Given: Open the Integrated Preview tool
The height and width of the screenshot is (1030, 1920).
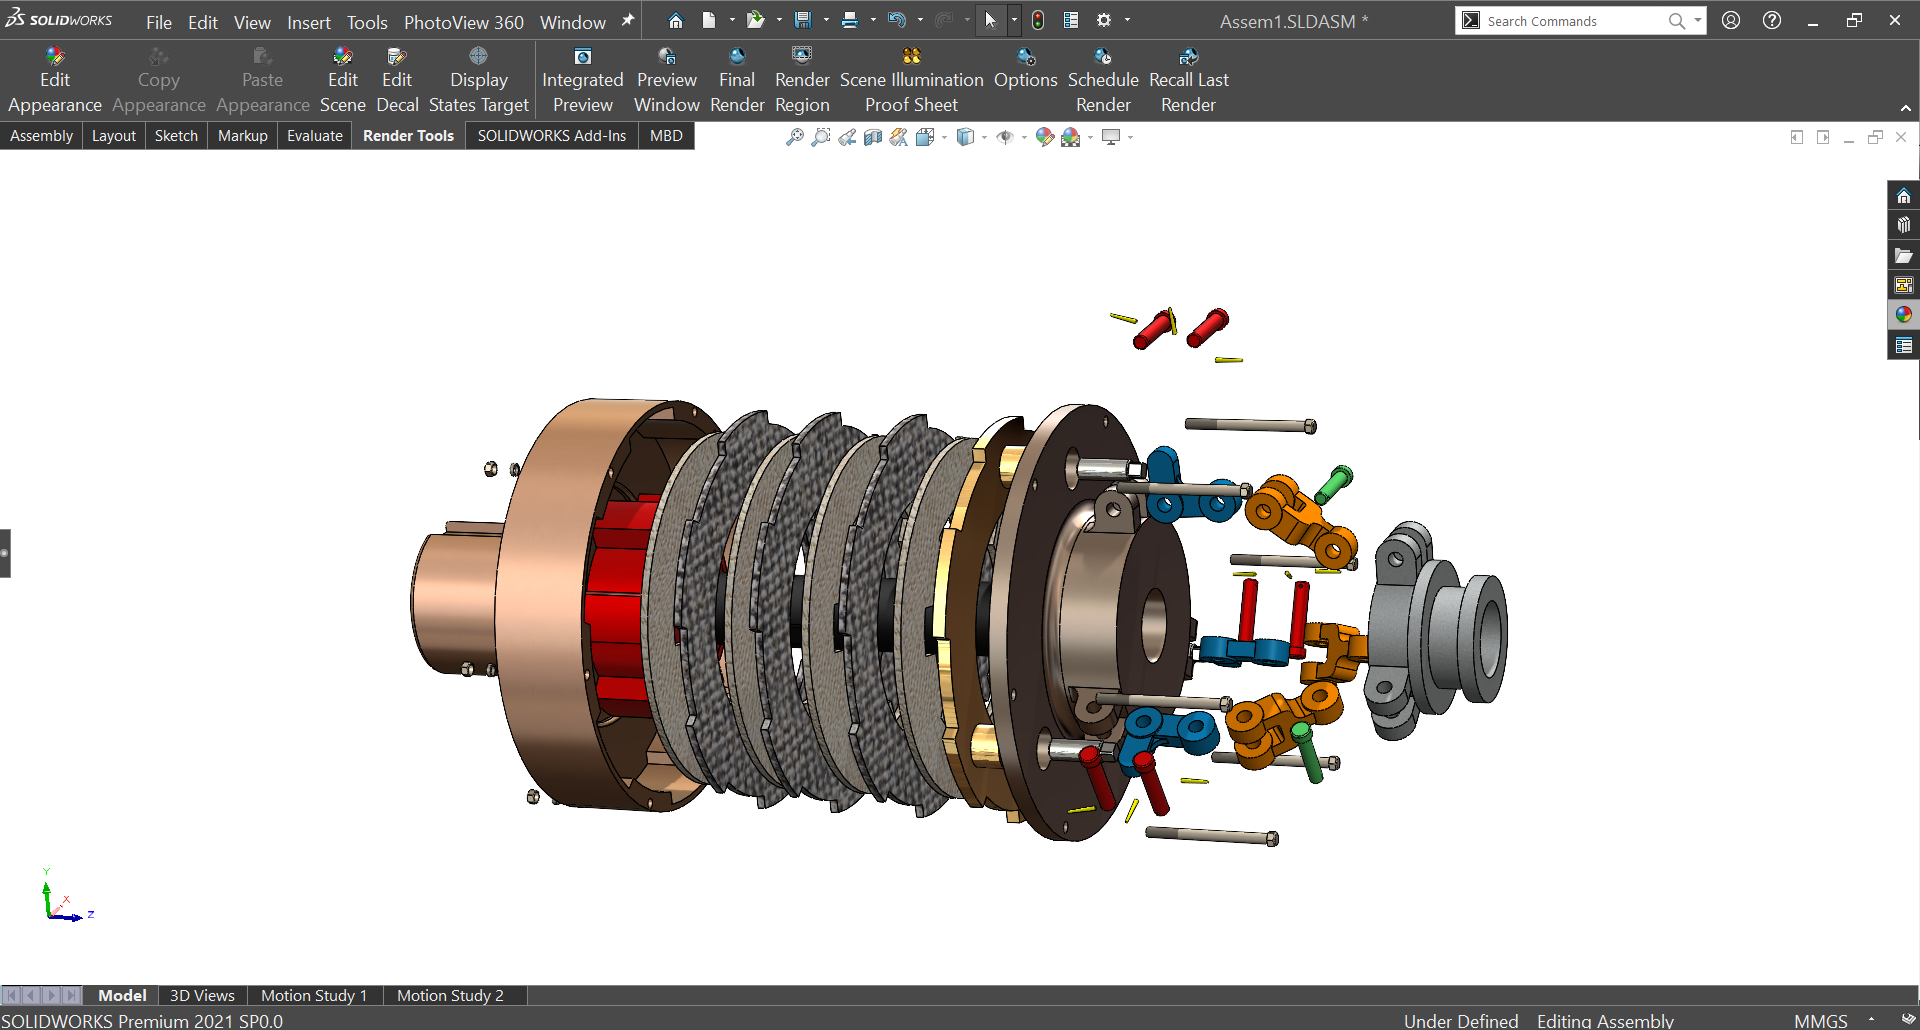Looking at the screenshot, I should [x=583, y=78].
